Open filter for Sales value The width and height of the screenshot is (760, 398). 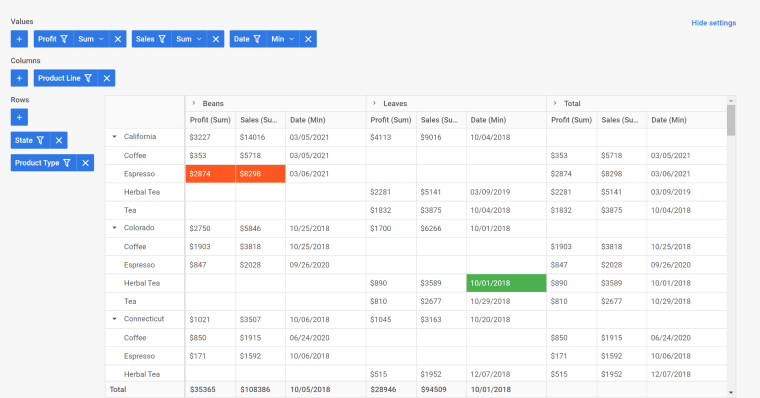162,39
